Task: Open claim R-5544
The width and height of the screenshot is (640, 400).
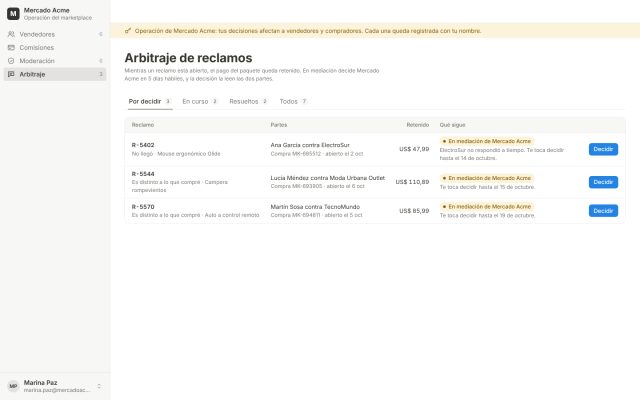Action: pyautogui.click(x=143, y=174)
